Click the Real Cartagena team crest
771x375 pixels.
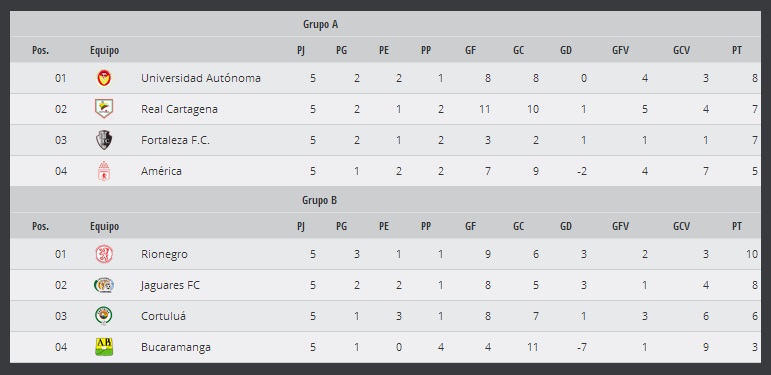(x=104, y=109)
